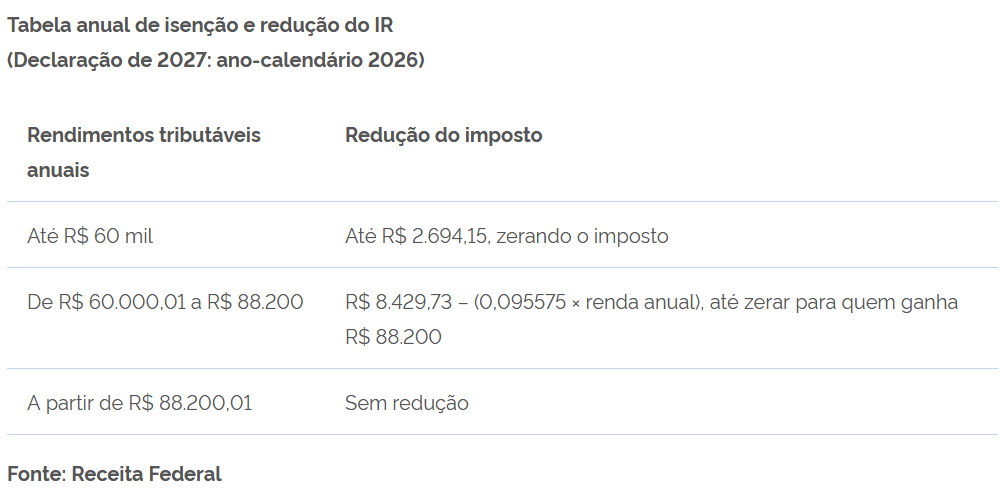Click the "Até R$ 60 mil" cell

(x=89, y=237)
